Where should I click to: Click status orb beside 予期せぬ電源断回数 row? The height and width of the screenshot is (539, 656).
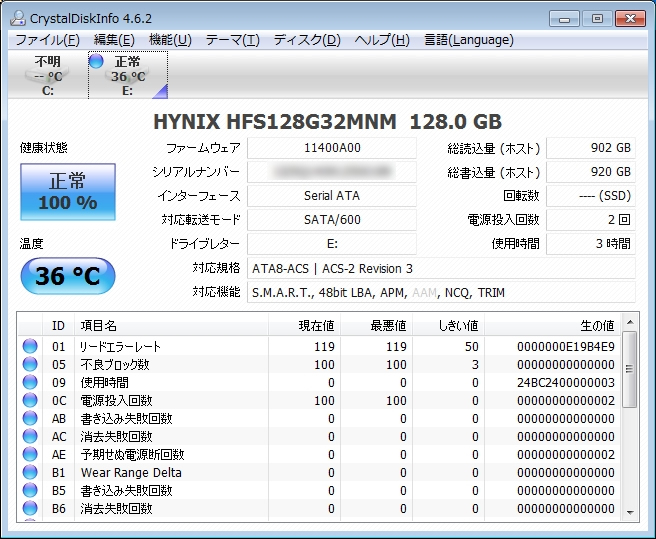tap(30, 455)
